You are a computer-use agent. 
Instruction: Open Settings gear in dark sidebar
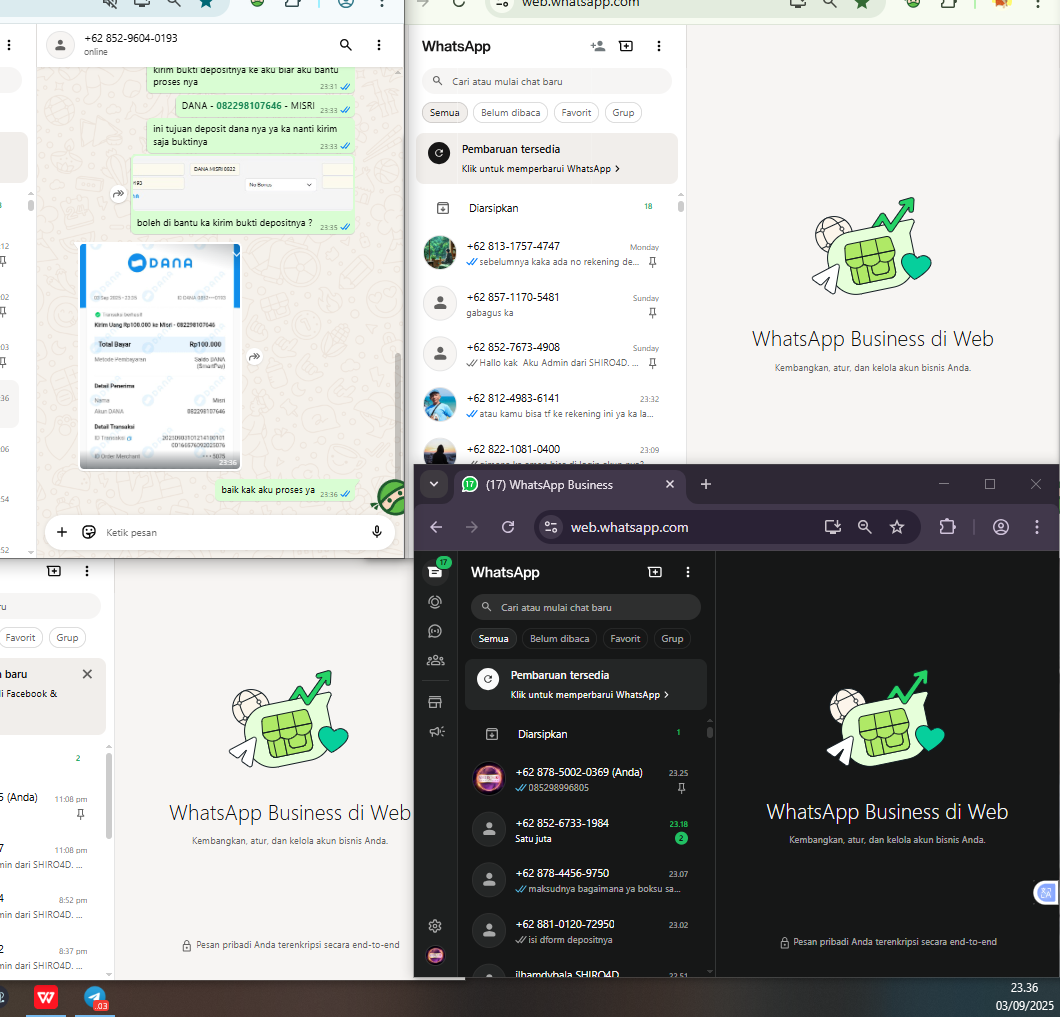coord(435,926)
